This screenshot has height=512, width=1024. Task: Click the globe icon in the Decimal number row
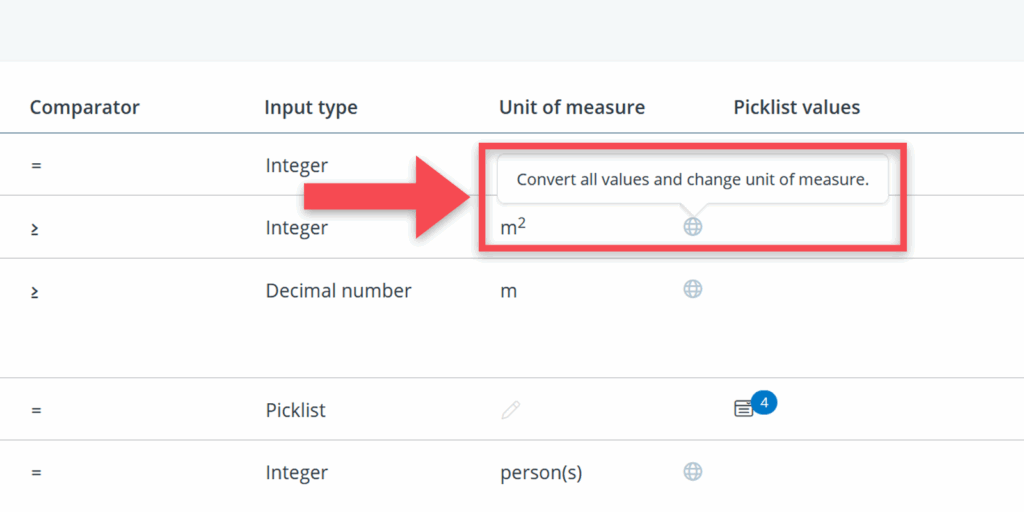pos(692,289)
